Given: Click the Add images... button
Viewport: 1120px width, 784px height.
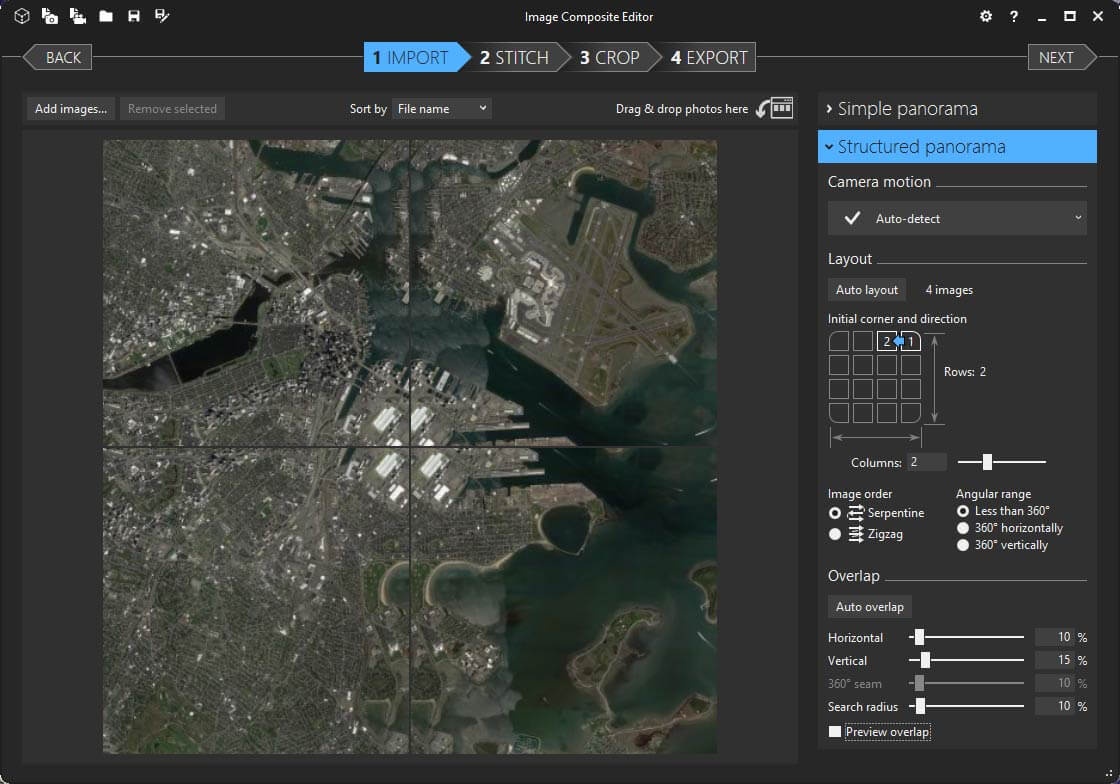Looking at the screenshot, I should click(x=71, y=109).
